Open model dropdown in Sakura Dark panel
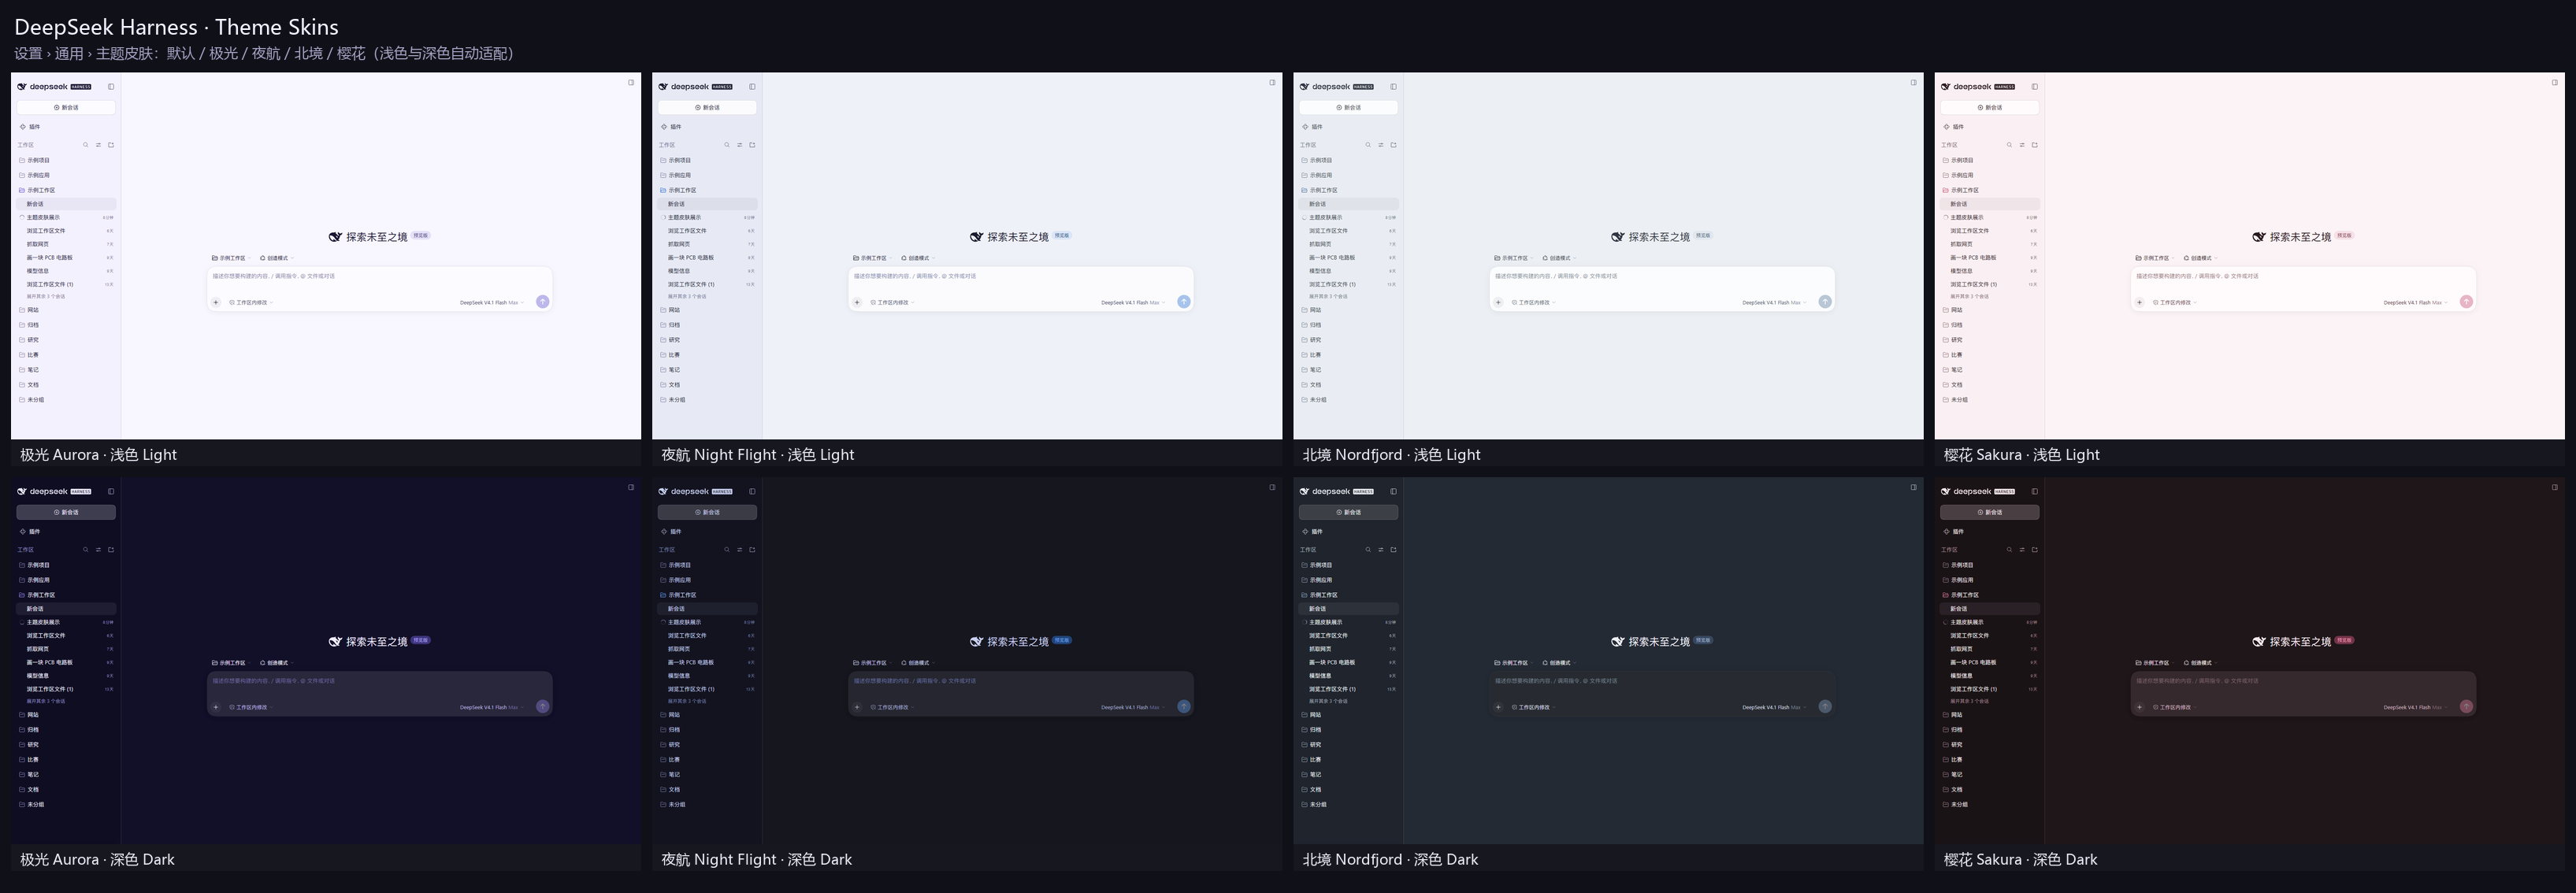 [2416, 707]
